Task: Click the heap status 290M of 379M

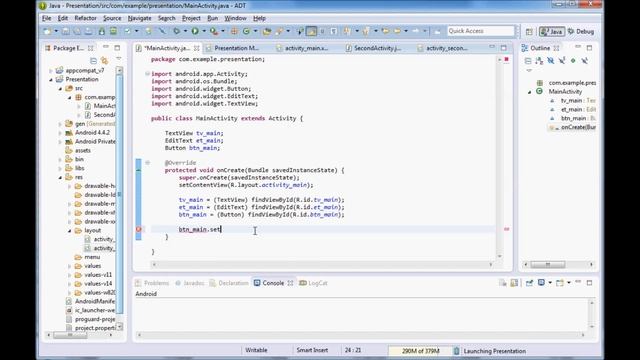Action: pyautogui.click(x=420, y=351)
